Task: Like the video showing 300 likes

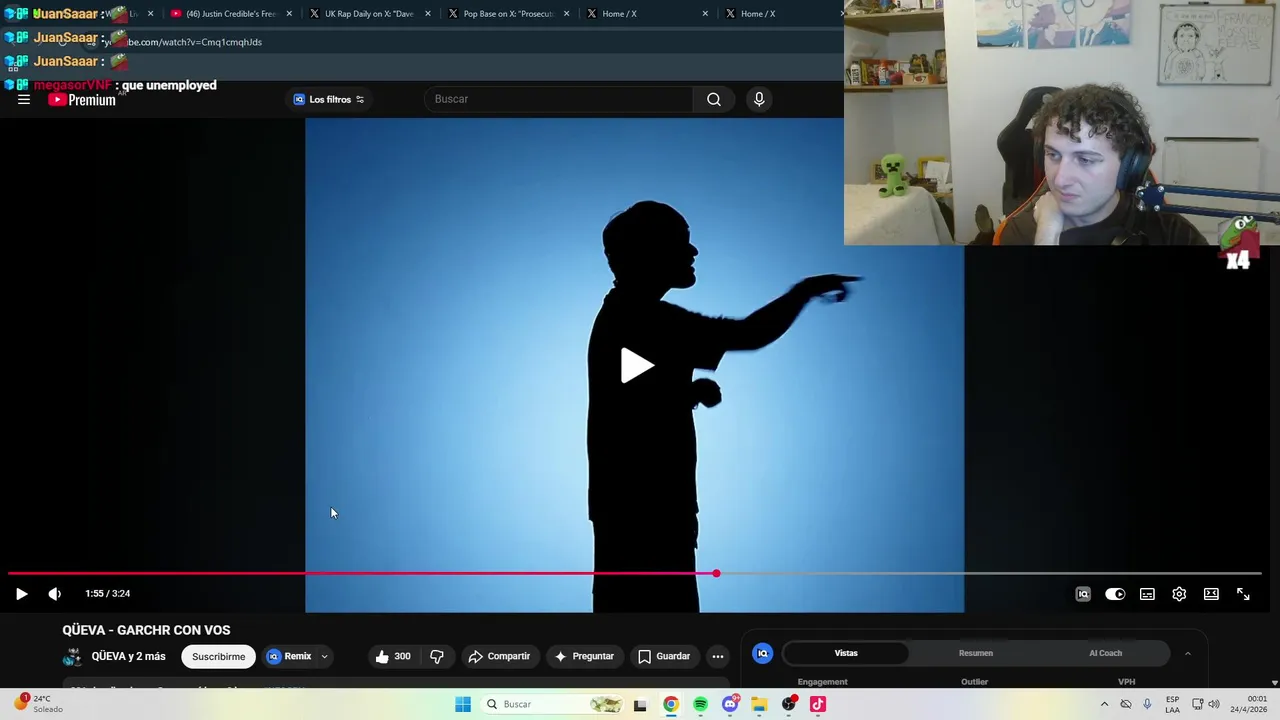Action: click(x=393, y=656)
